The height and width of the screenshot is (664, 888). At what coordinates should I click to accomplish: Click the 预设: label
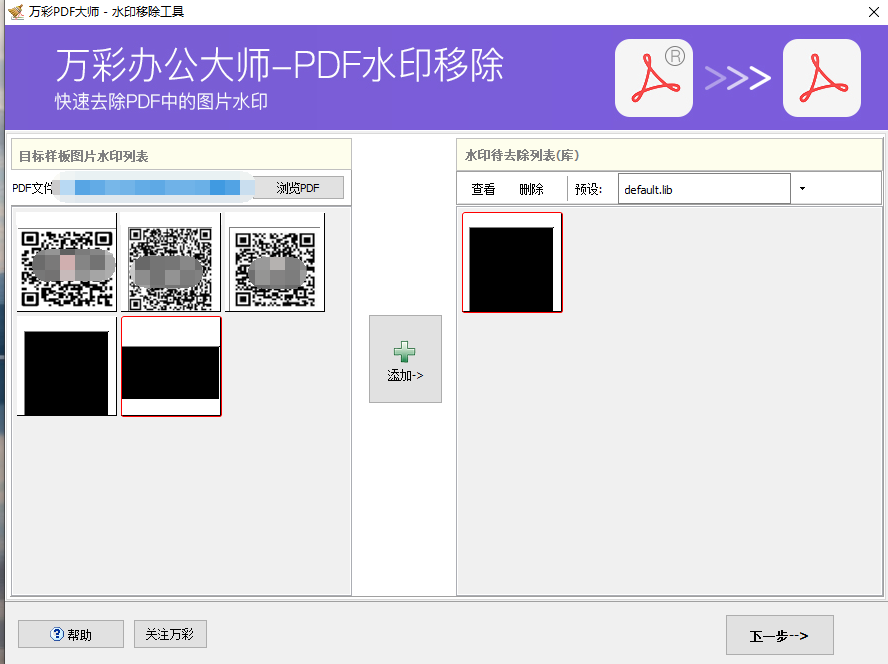click(588, 189)
